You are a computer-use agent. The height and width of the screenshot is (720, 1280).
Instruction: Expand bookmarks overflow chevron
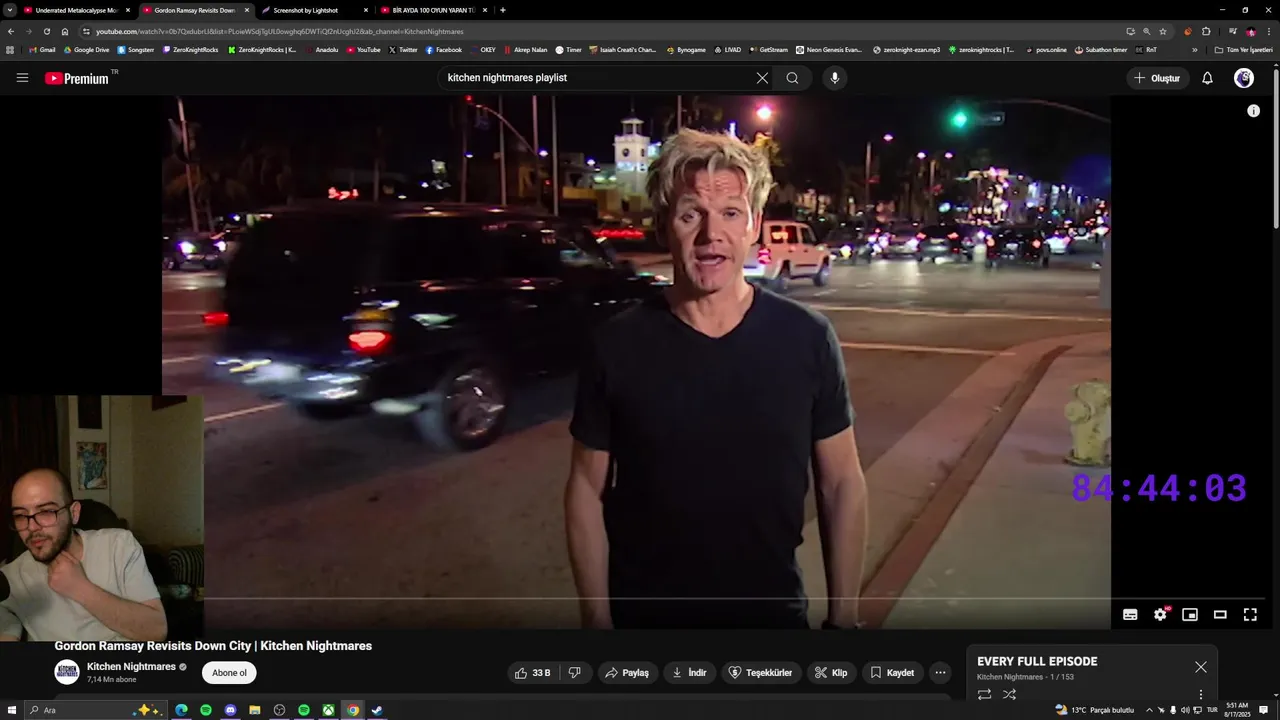(1194, 49)
